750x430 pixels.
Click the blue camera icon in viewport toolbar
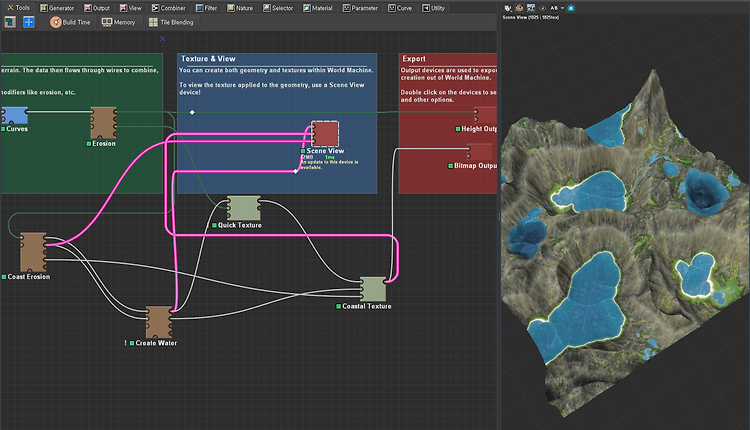571,8
